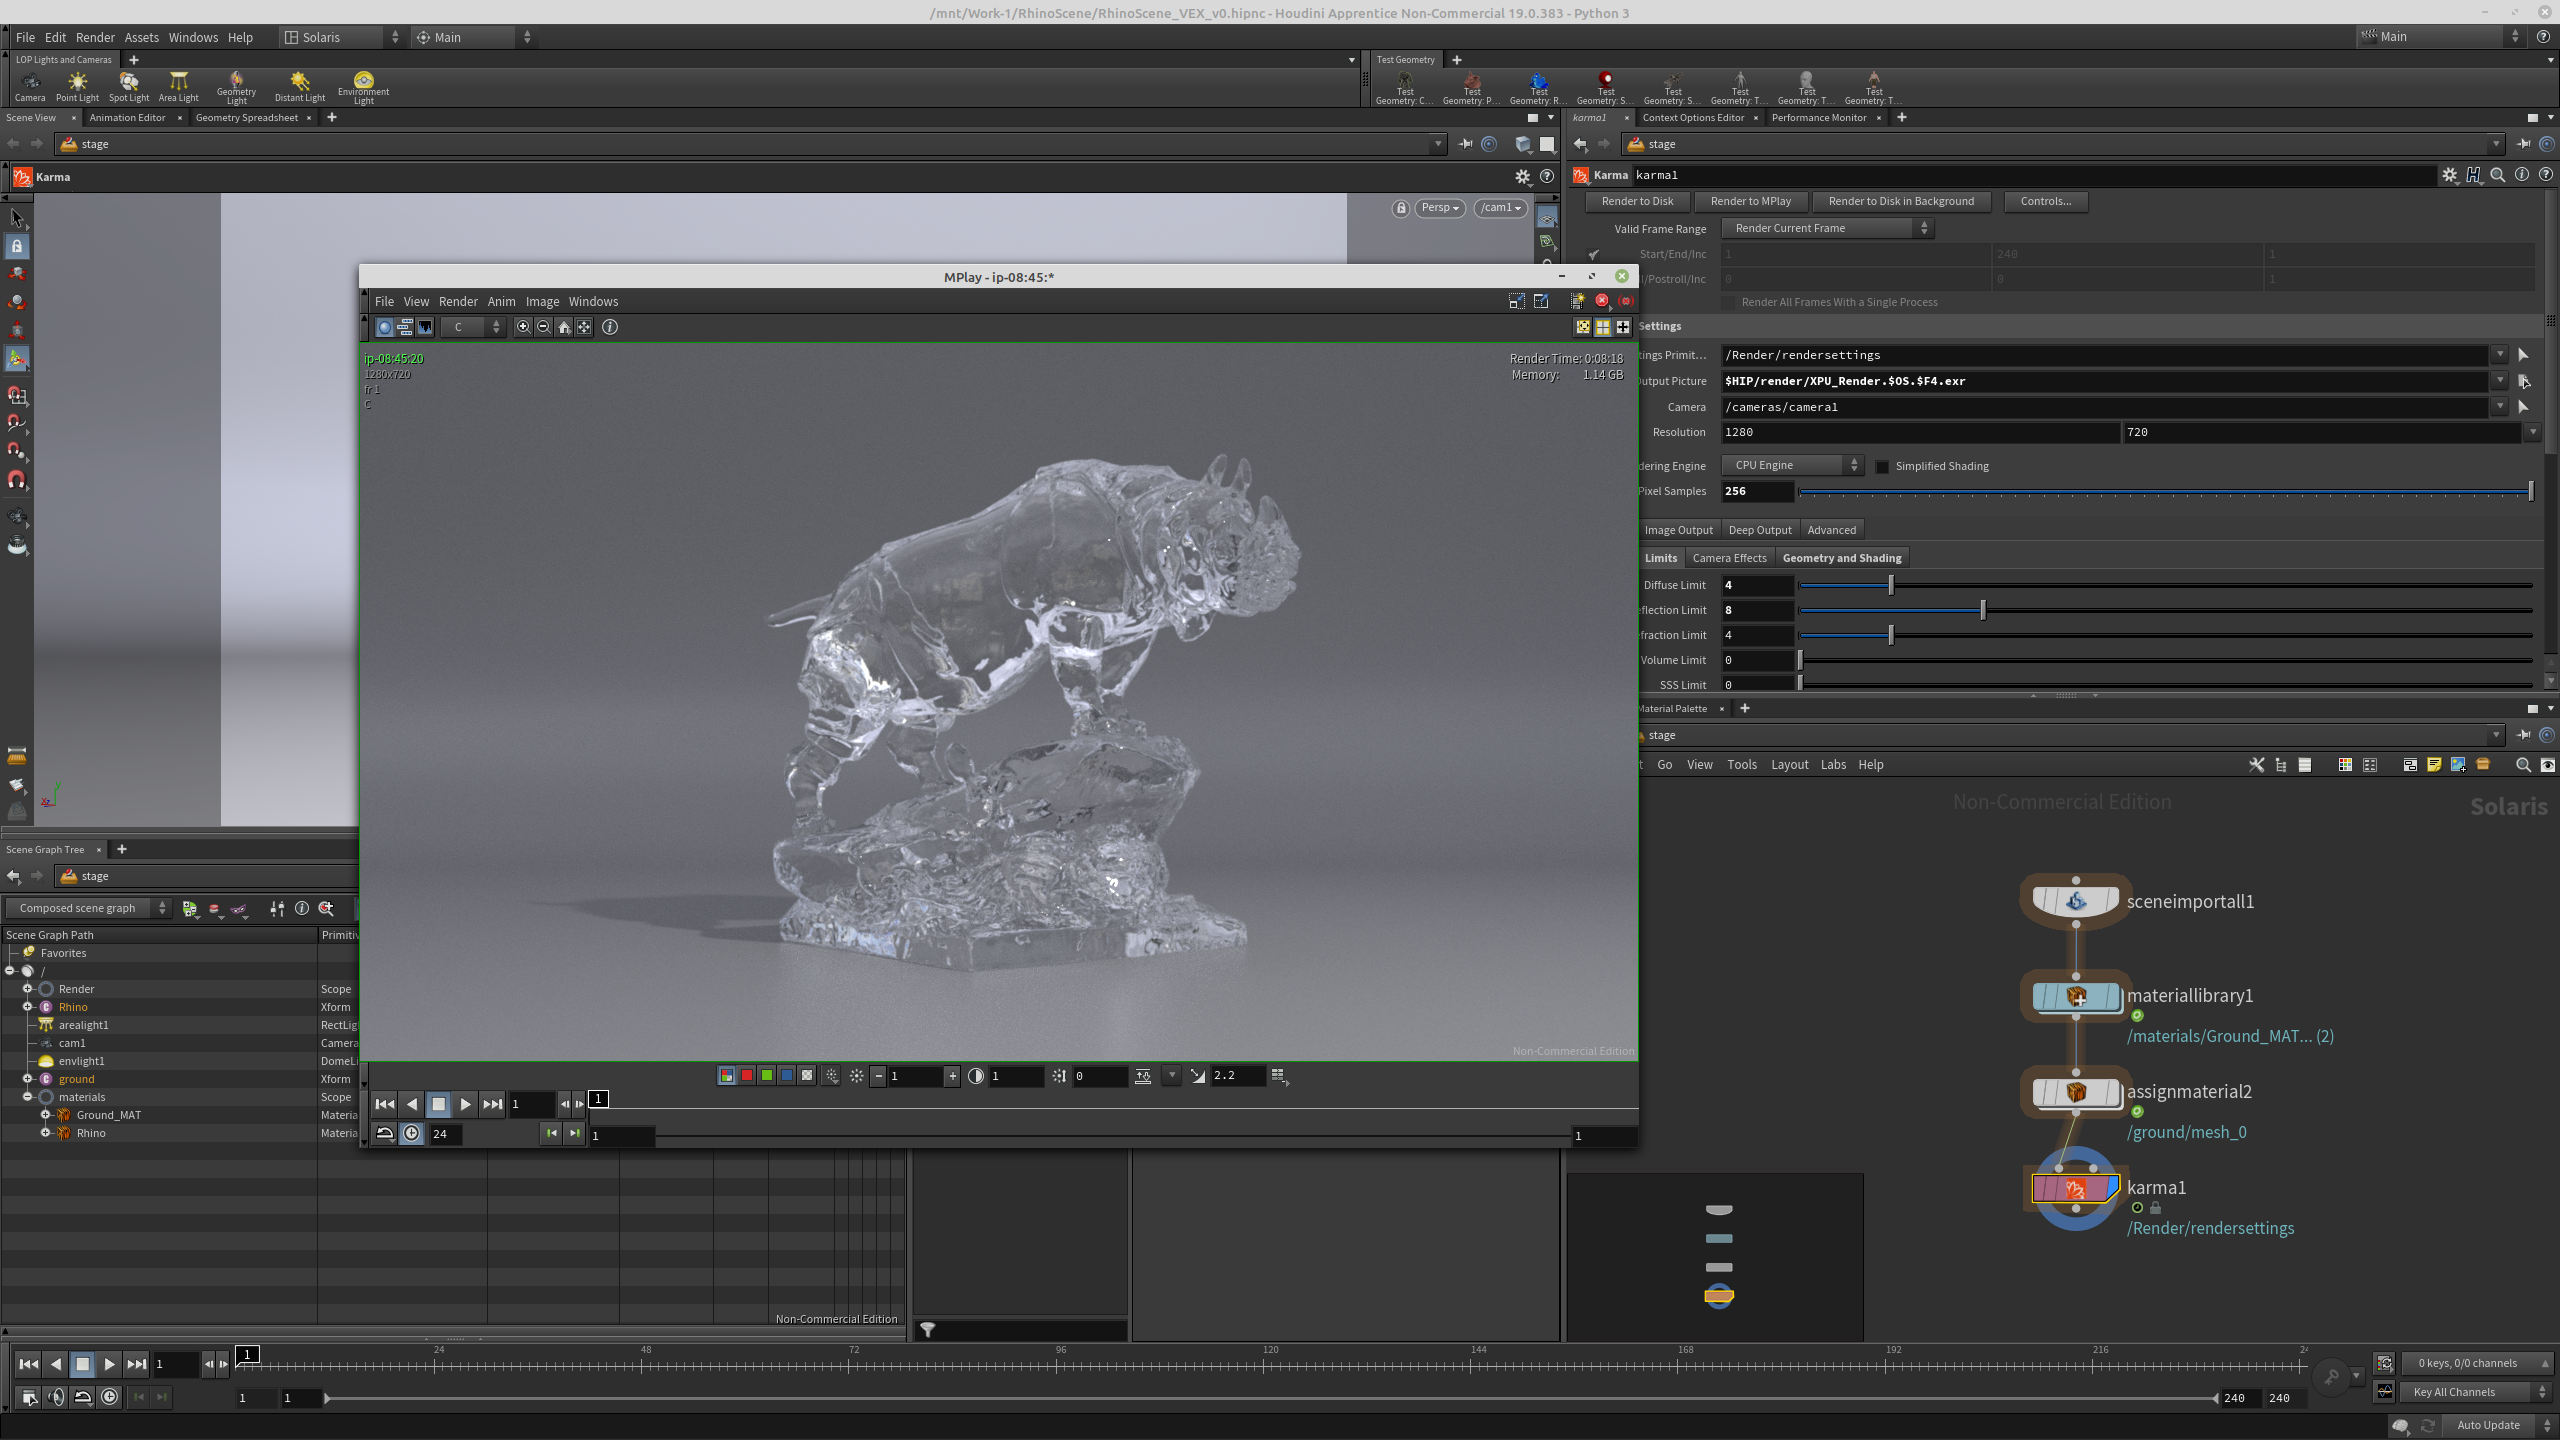Click Render to Disk button

click(x=1637, y=201)
